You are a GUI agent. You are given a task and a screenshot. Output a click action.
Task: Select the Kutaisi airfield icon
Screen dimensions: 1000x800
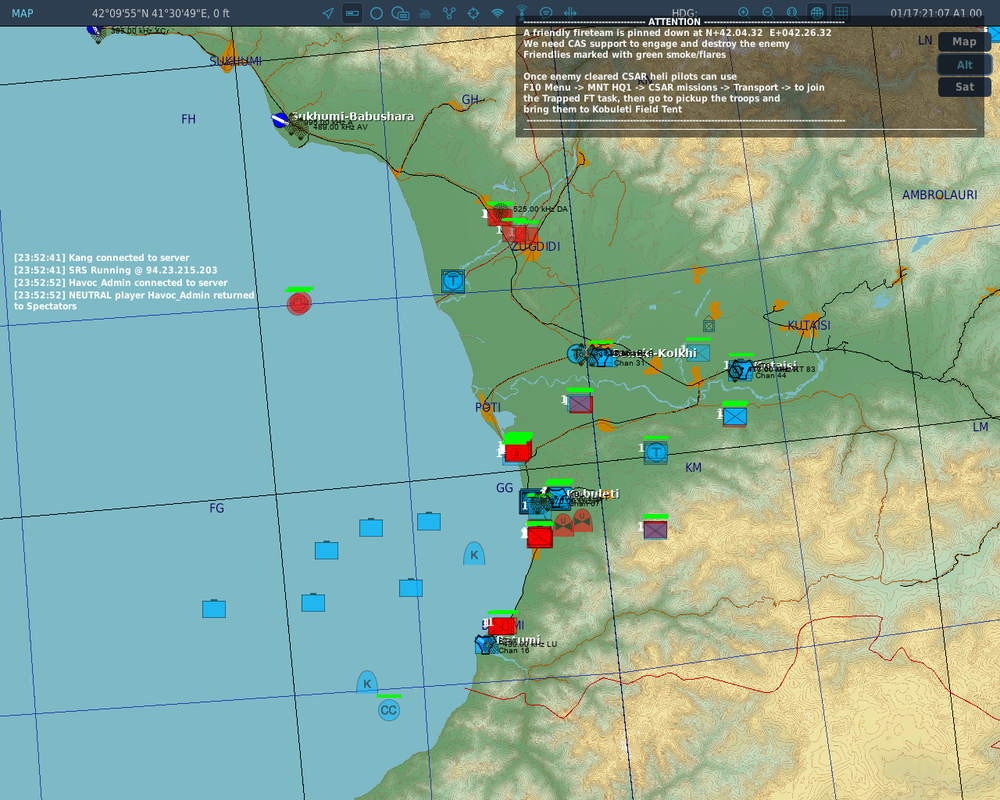[x=740, y=369]
